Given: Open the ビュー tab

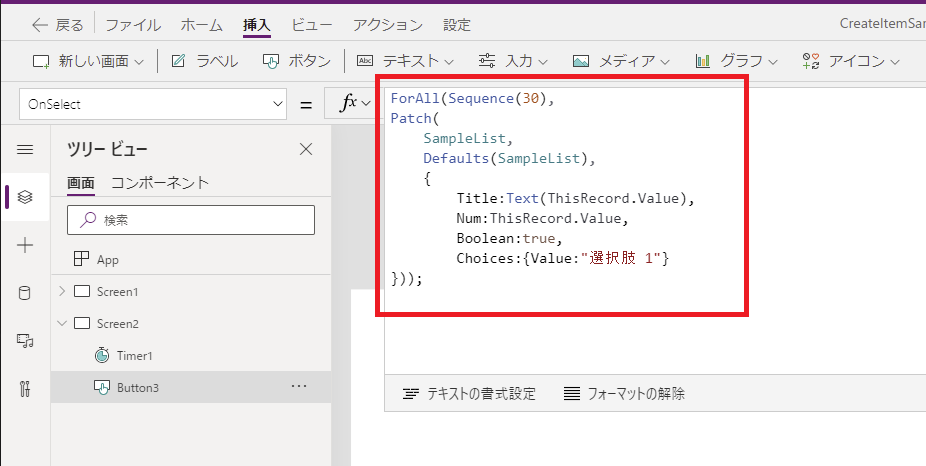Looking at the screenshot, I should (x=312, y=25).
